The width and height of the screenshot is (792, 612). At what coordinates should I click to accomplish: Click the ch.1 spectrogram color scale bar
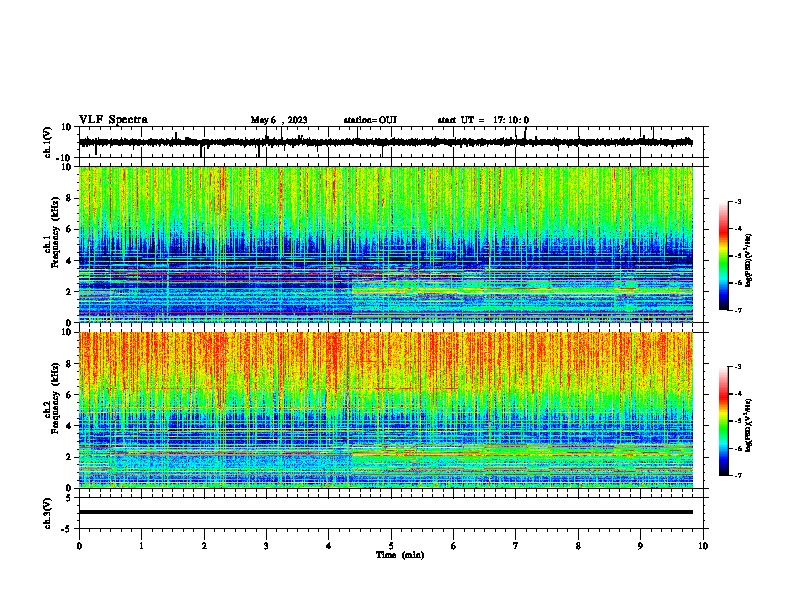coord(724,256)
